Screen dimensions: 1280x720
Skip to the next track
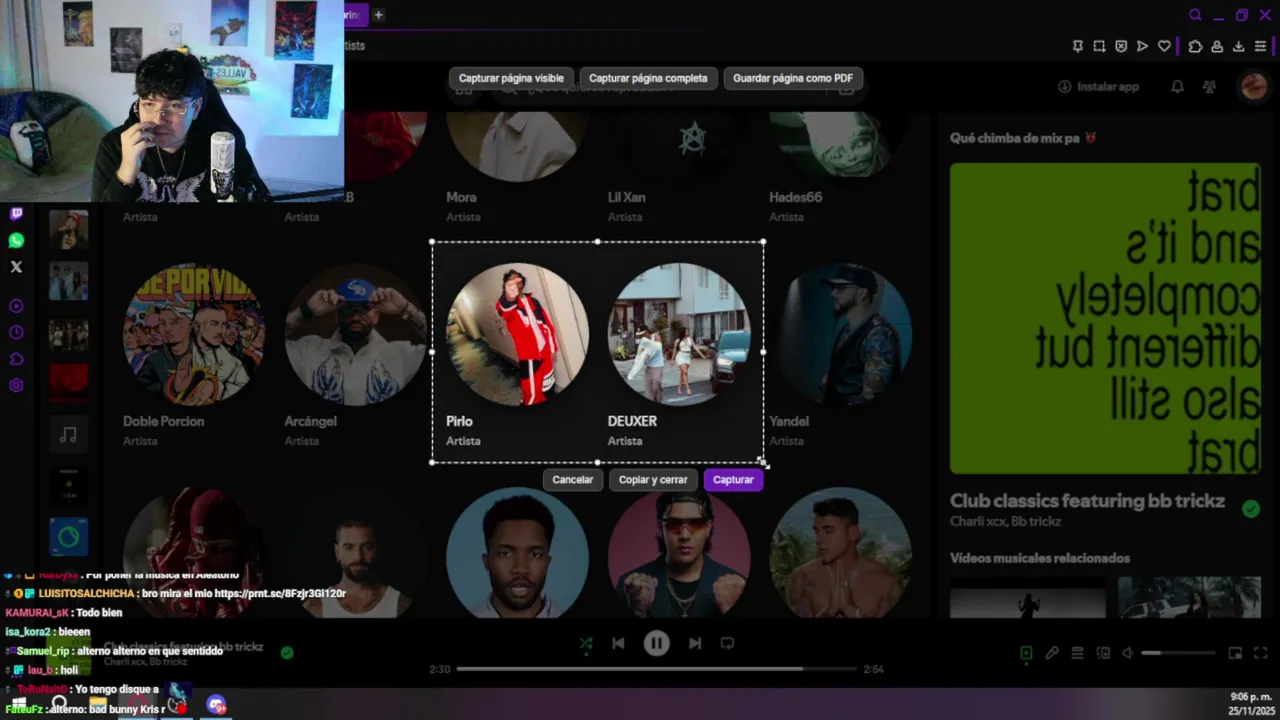[x=694, y=643]
